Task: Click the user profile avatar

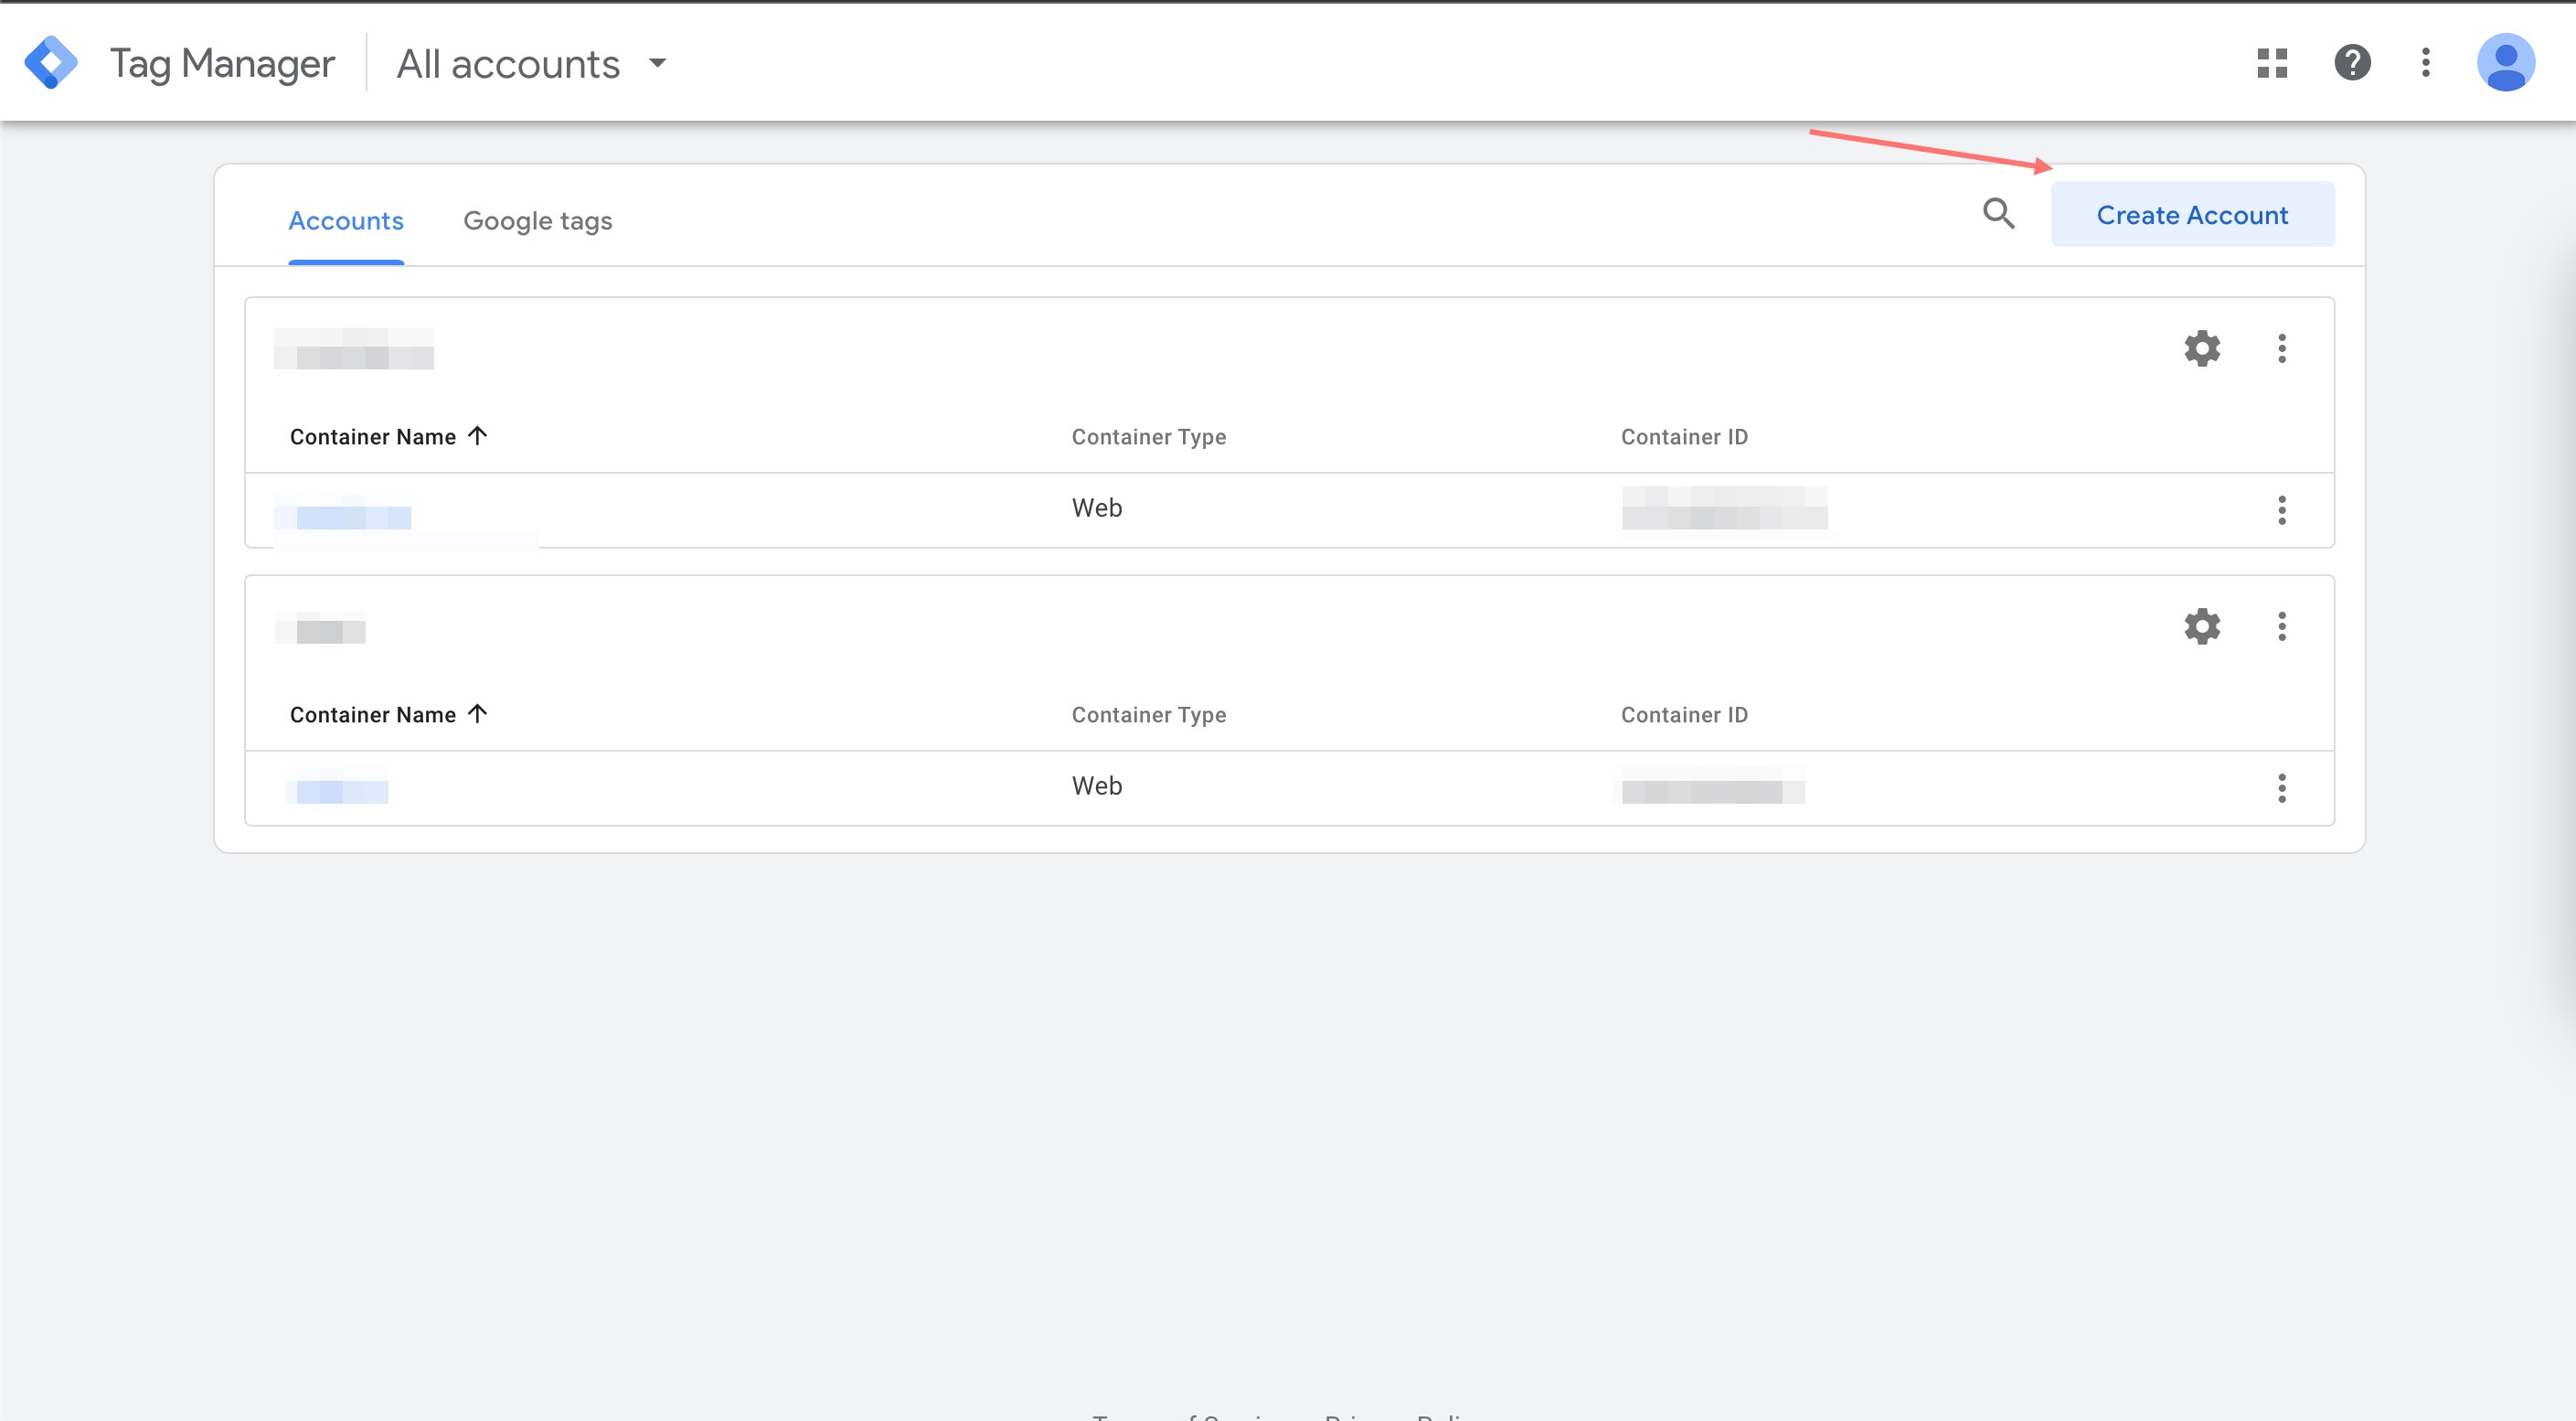Action: [x=2505, y=63]
